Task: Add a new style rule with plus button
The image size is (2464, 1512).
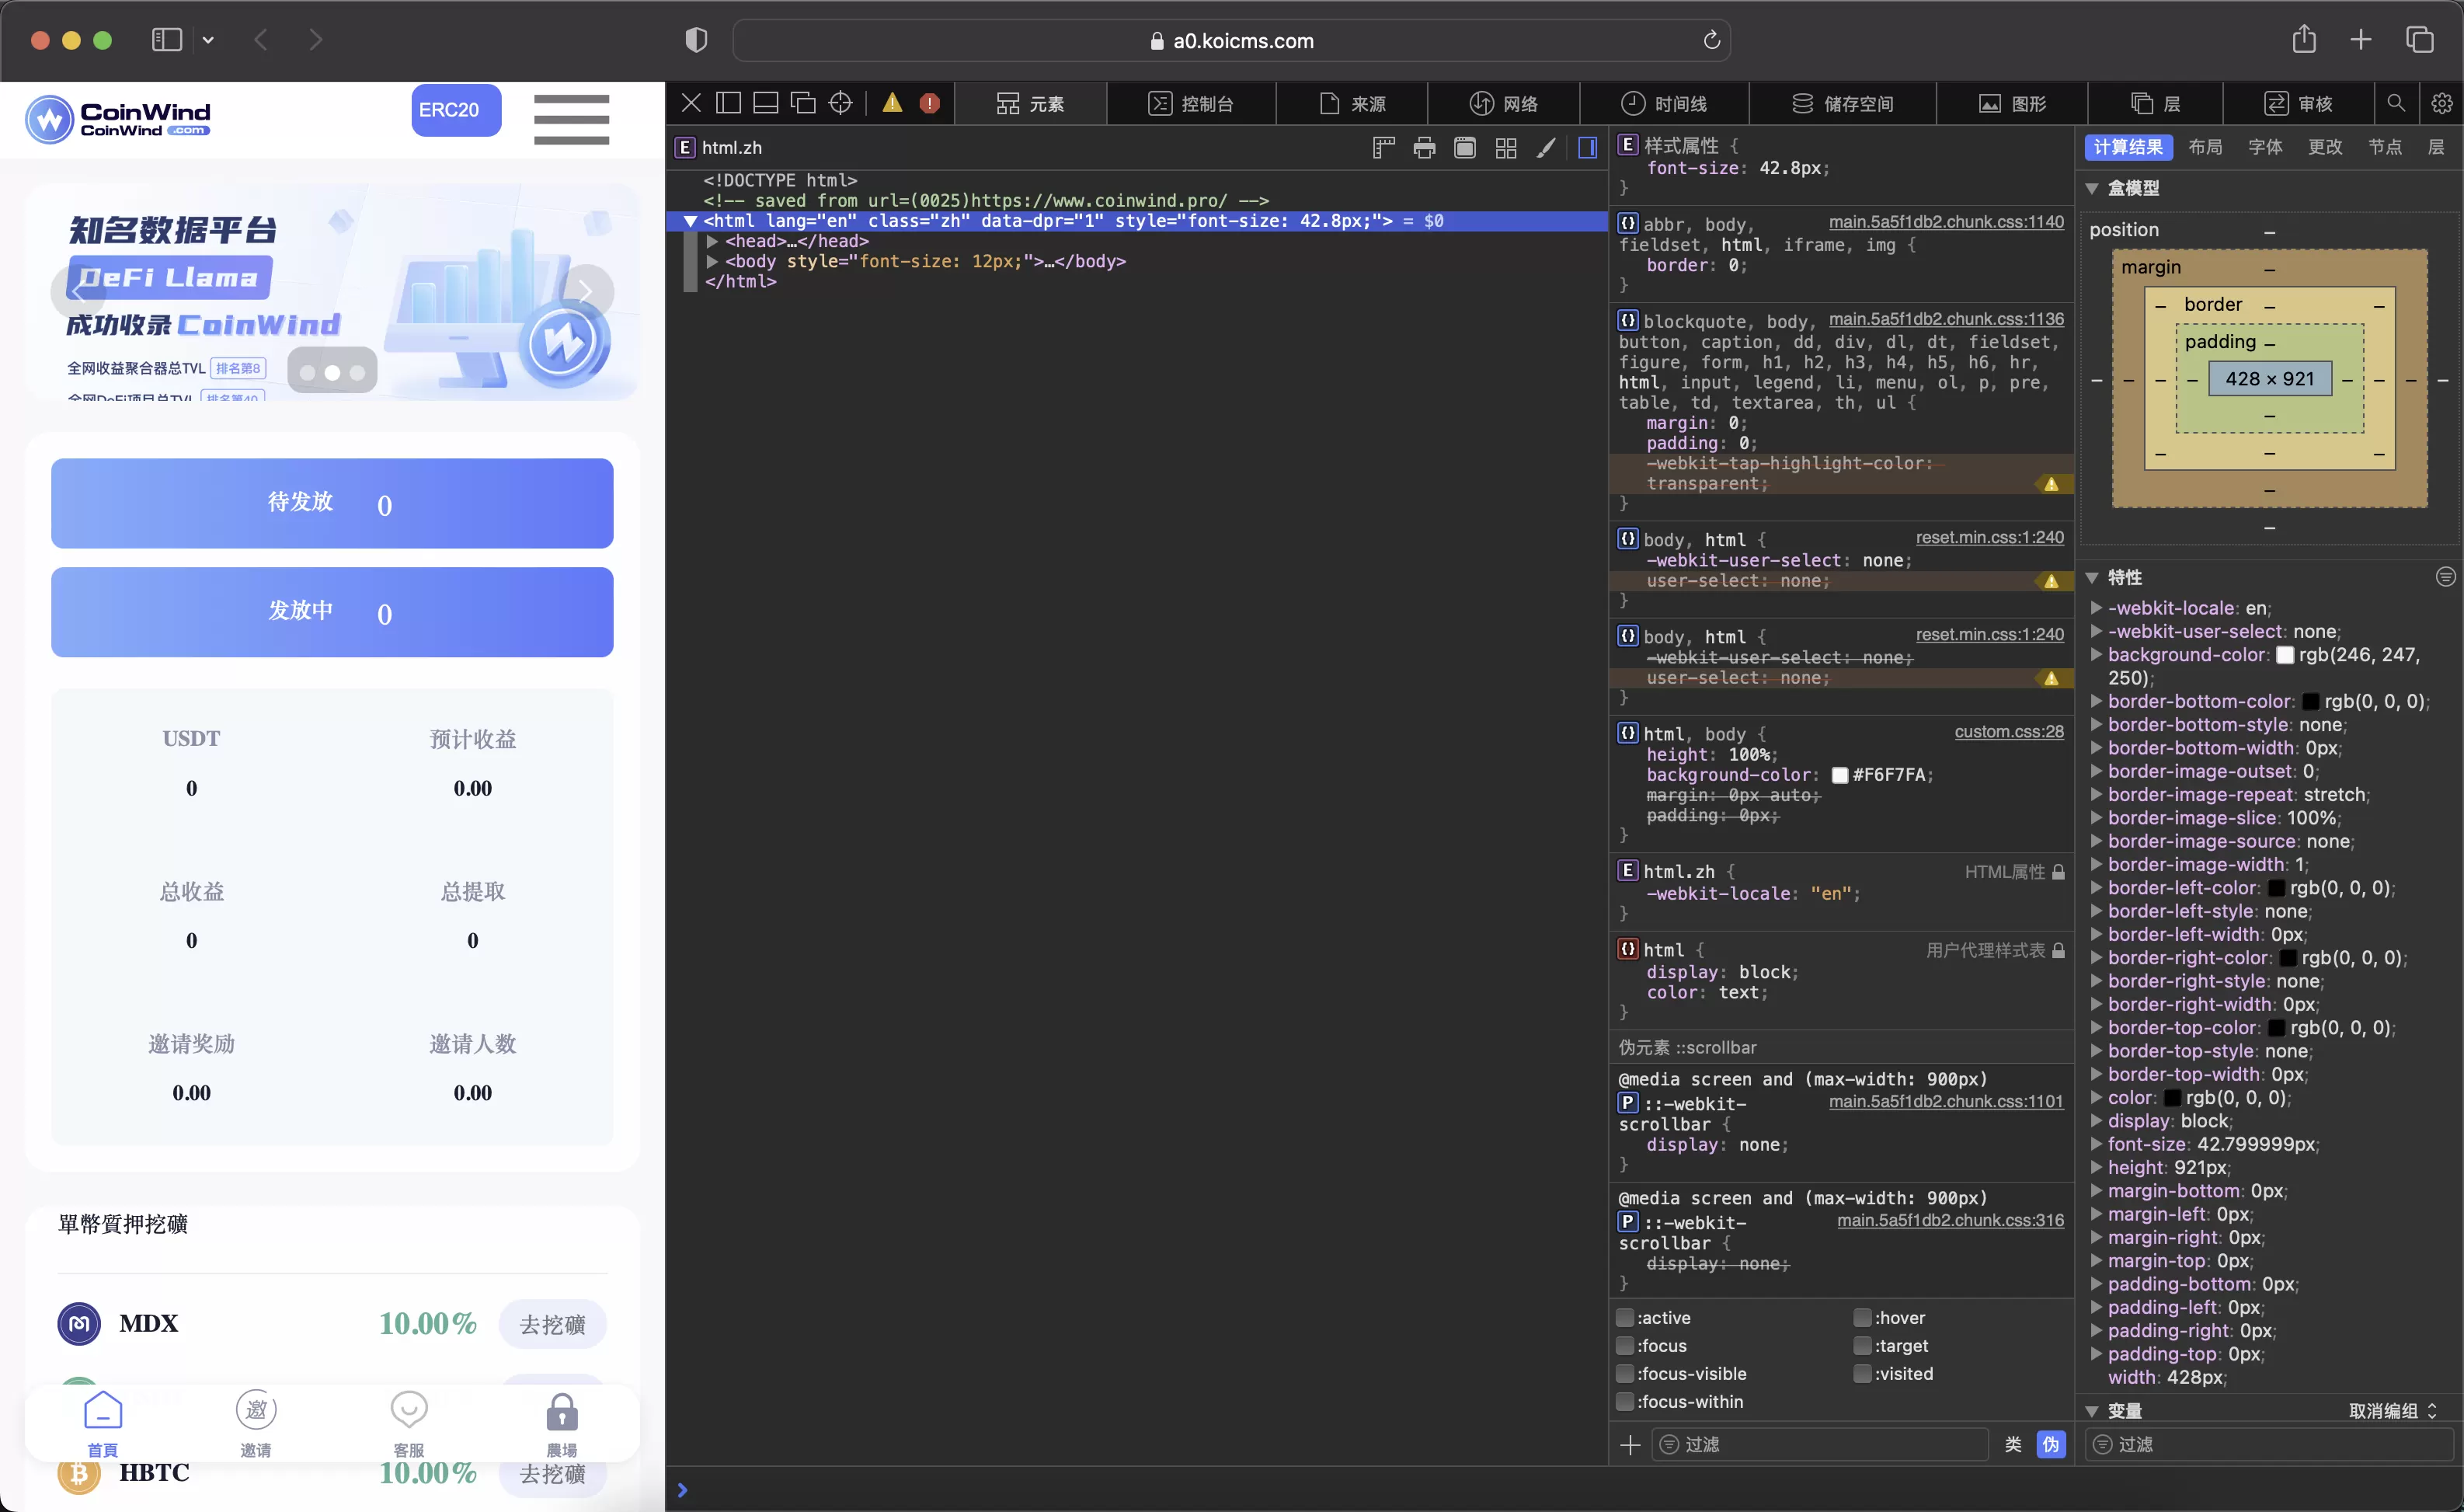Action: [1630, 1444]
